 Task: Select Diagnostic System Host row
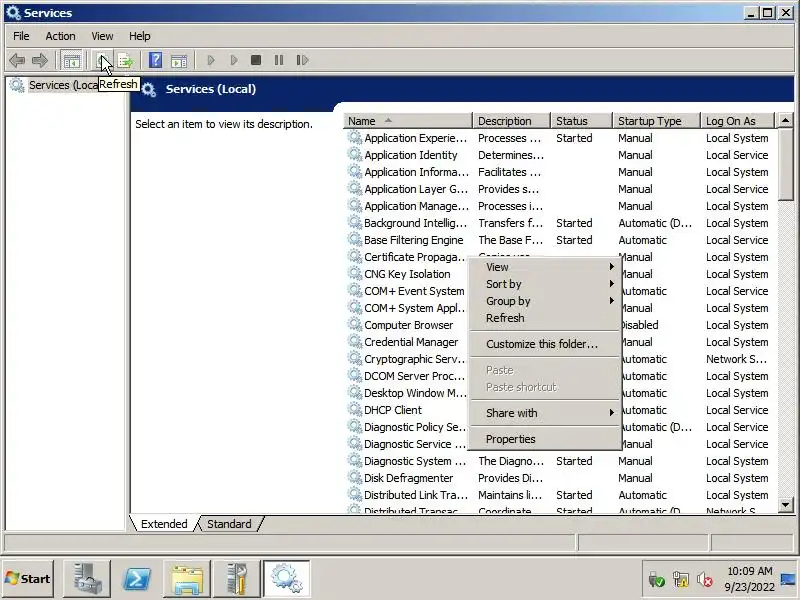tap(560, 461)
